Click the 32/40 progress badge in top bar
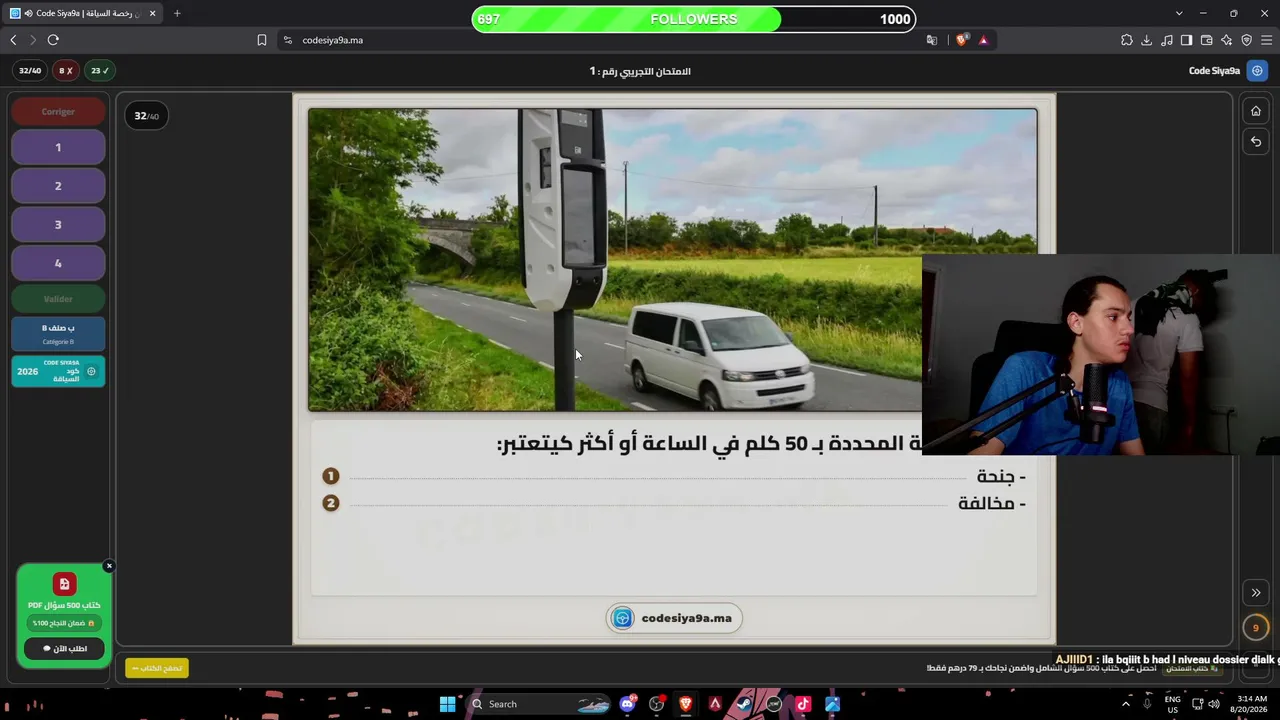Viewport: 1280px width, 720px height. 30,71
